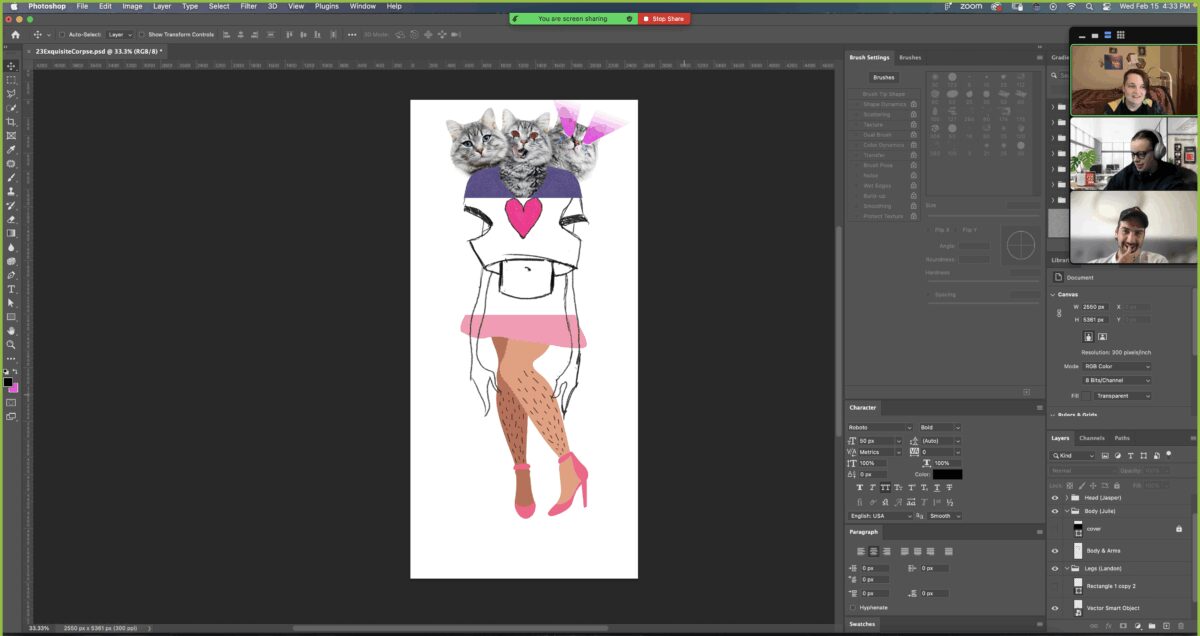Set portrait canvas orientation in Properties
This screenshot has width=1200, height=636.
point(1089,337)
